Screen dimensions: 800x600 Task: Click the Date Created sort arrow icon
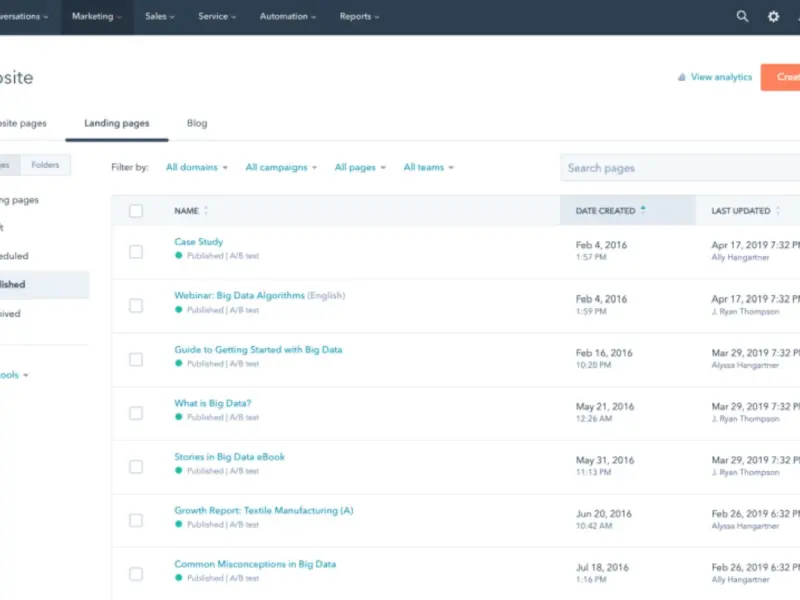pos(643,210)
